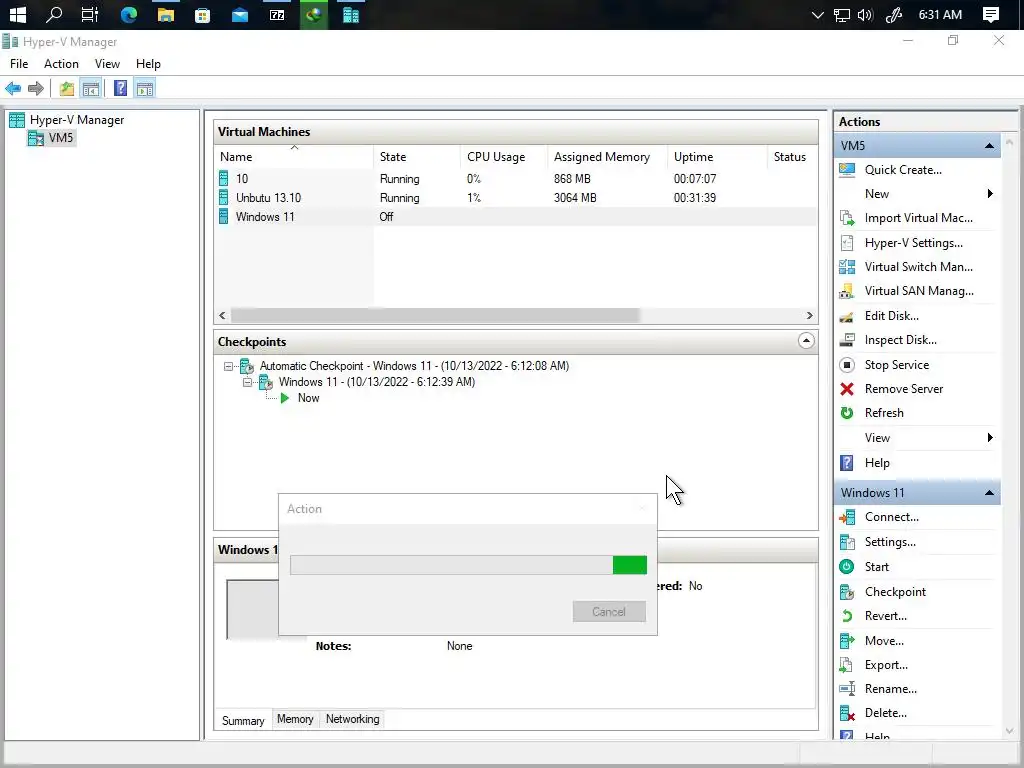Open the Windows Start menu
Image resolution: width=1024 pixels, height=768 pixels.
coord(18,14)
